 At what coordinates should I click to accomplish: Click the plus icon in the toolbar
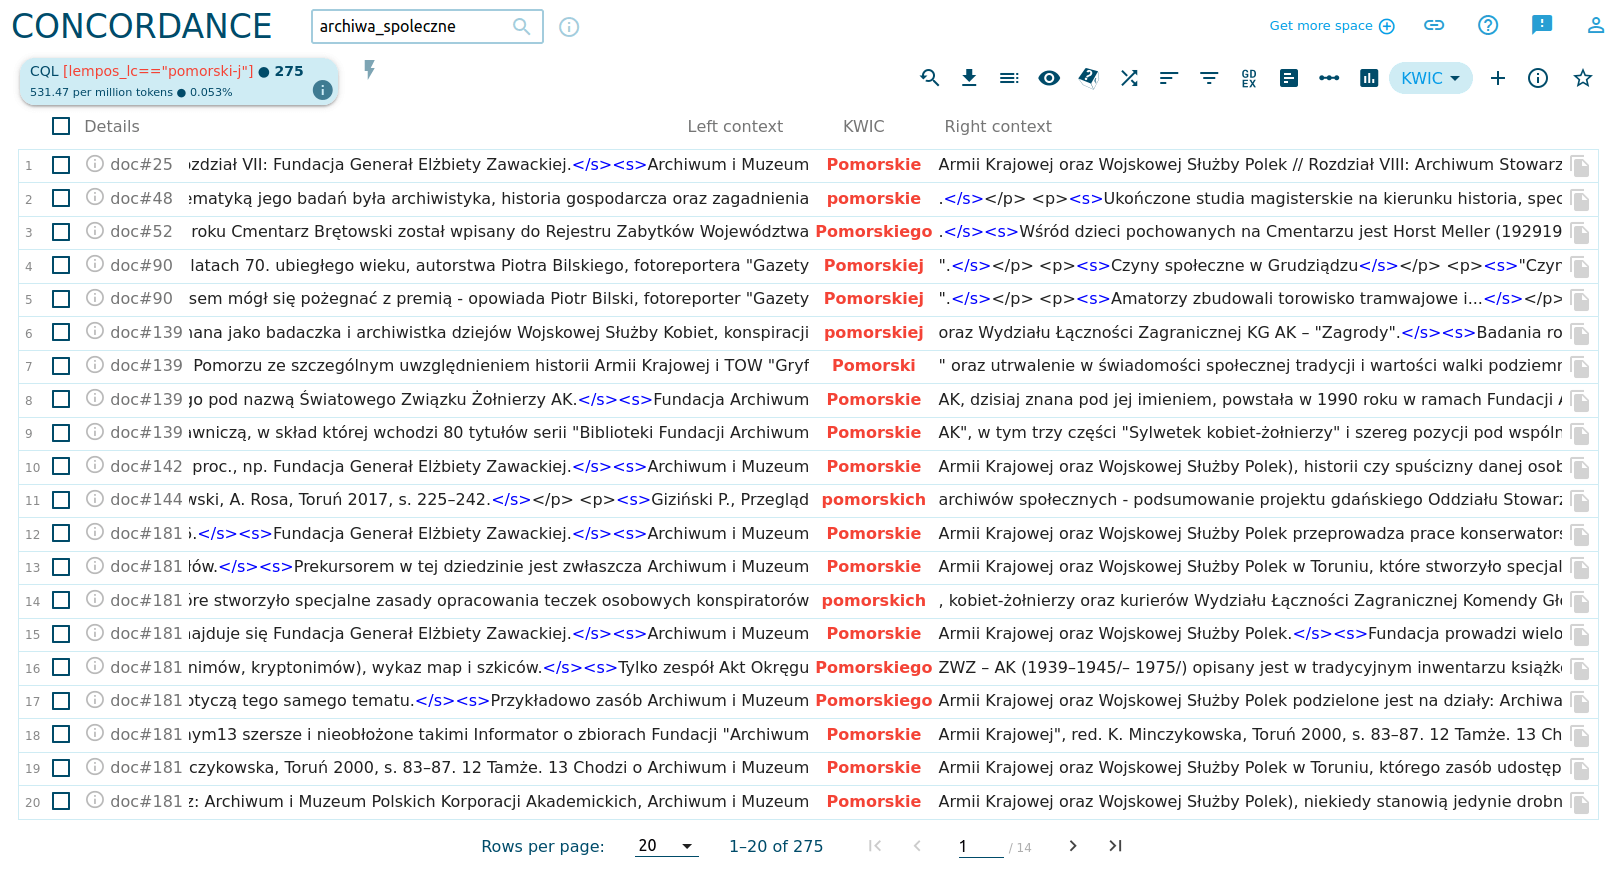click(x=1498, y=78)
